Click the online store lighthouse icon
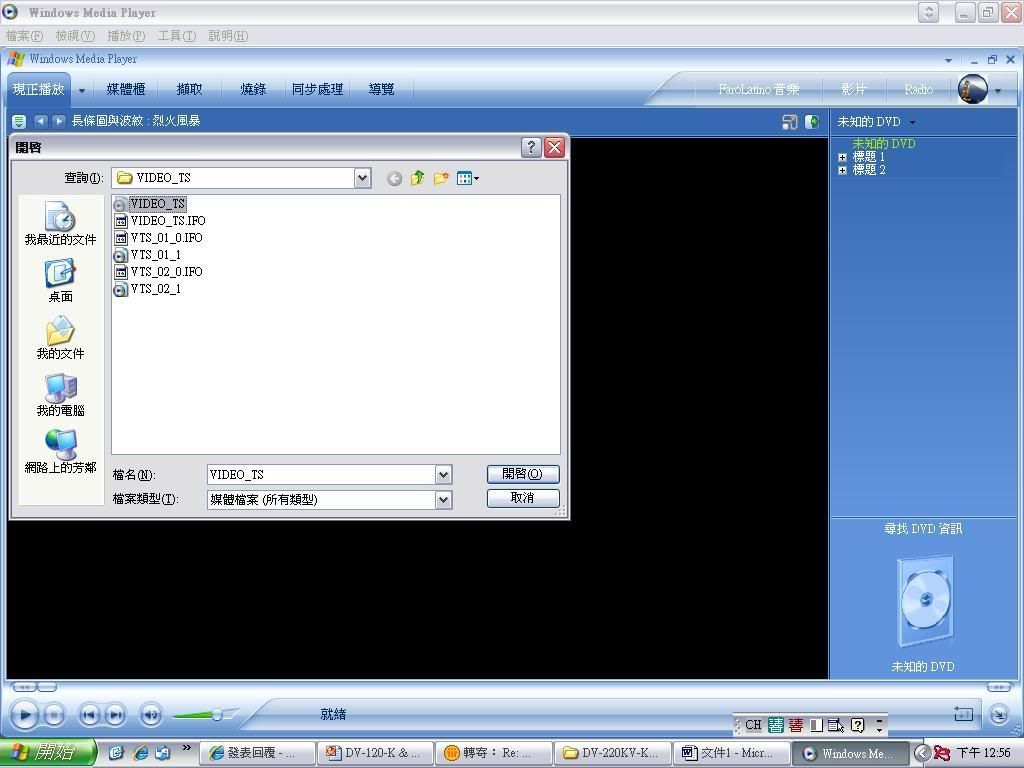Image resolution: width=1024 pixels, height=768 pixels. pyautogui.click(x=972, y=89)
